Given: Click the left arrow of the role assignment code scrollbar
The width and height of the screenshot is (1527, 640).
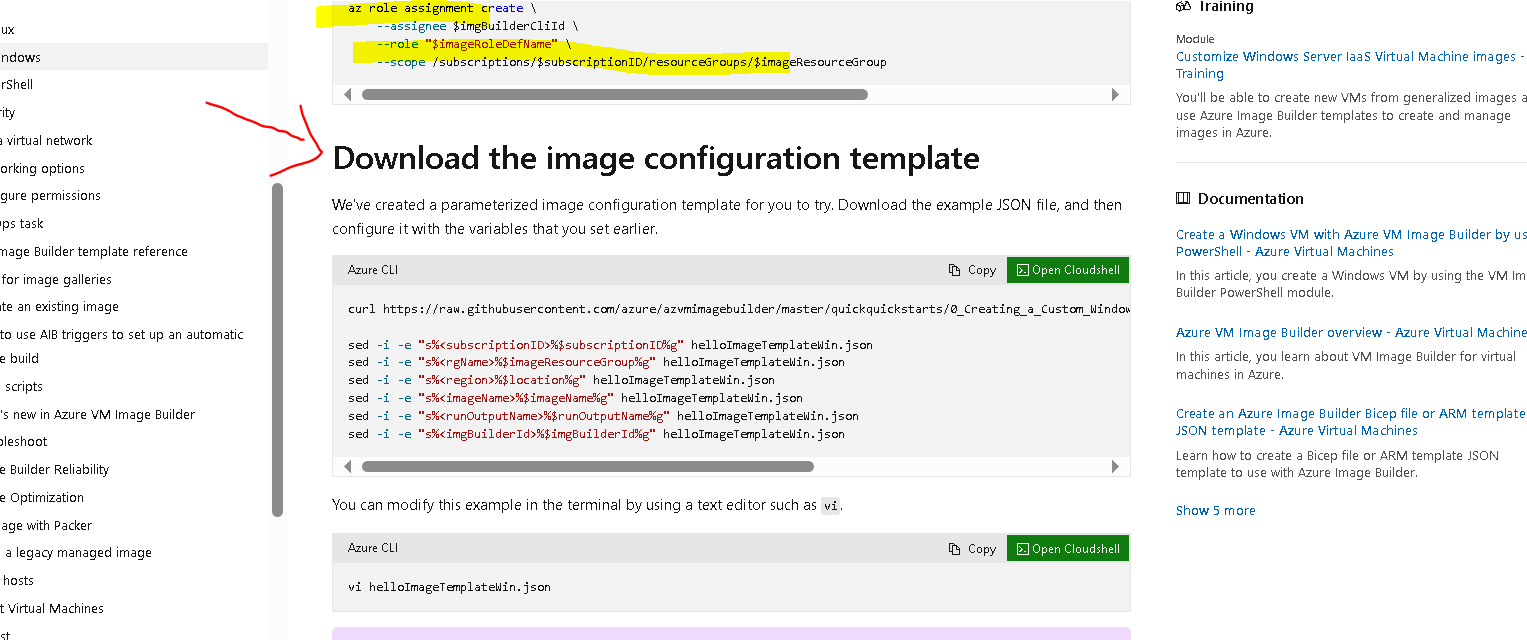Looking at the screenshot, I should [347, 95].
